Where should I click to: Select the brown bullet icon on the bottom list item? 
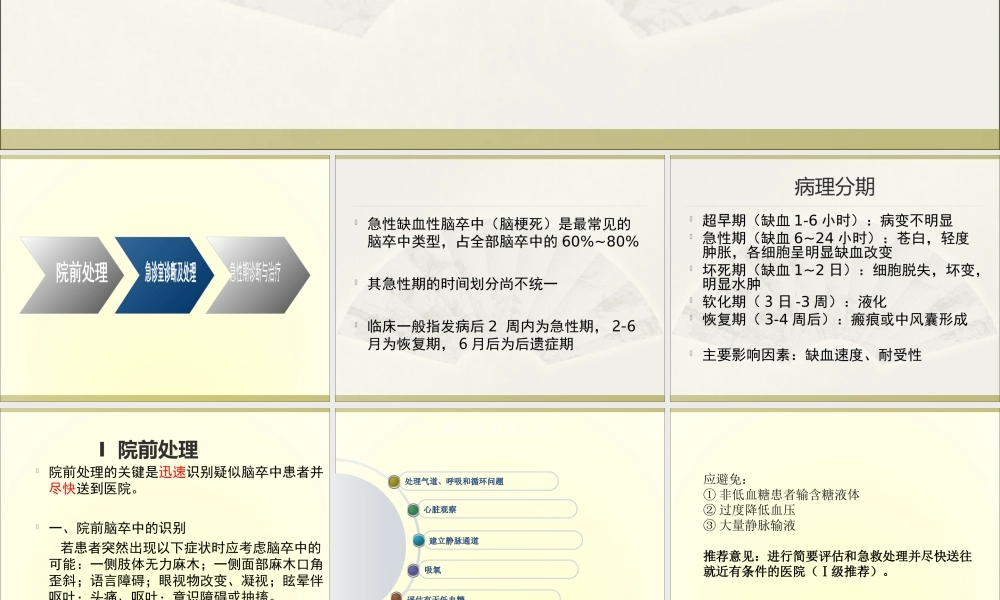396,597
